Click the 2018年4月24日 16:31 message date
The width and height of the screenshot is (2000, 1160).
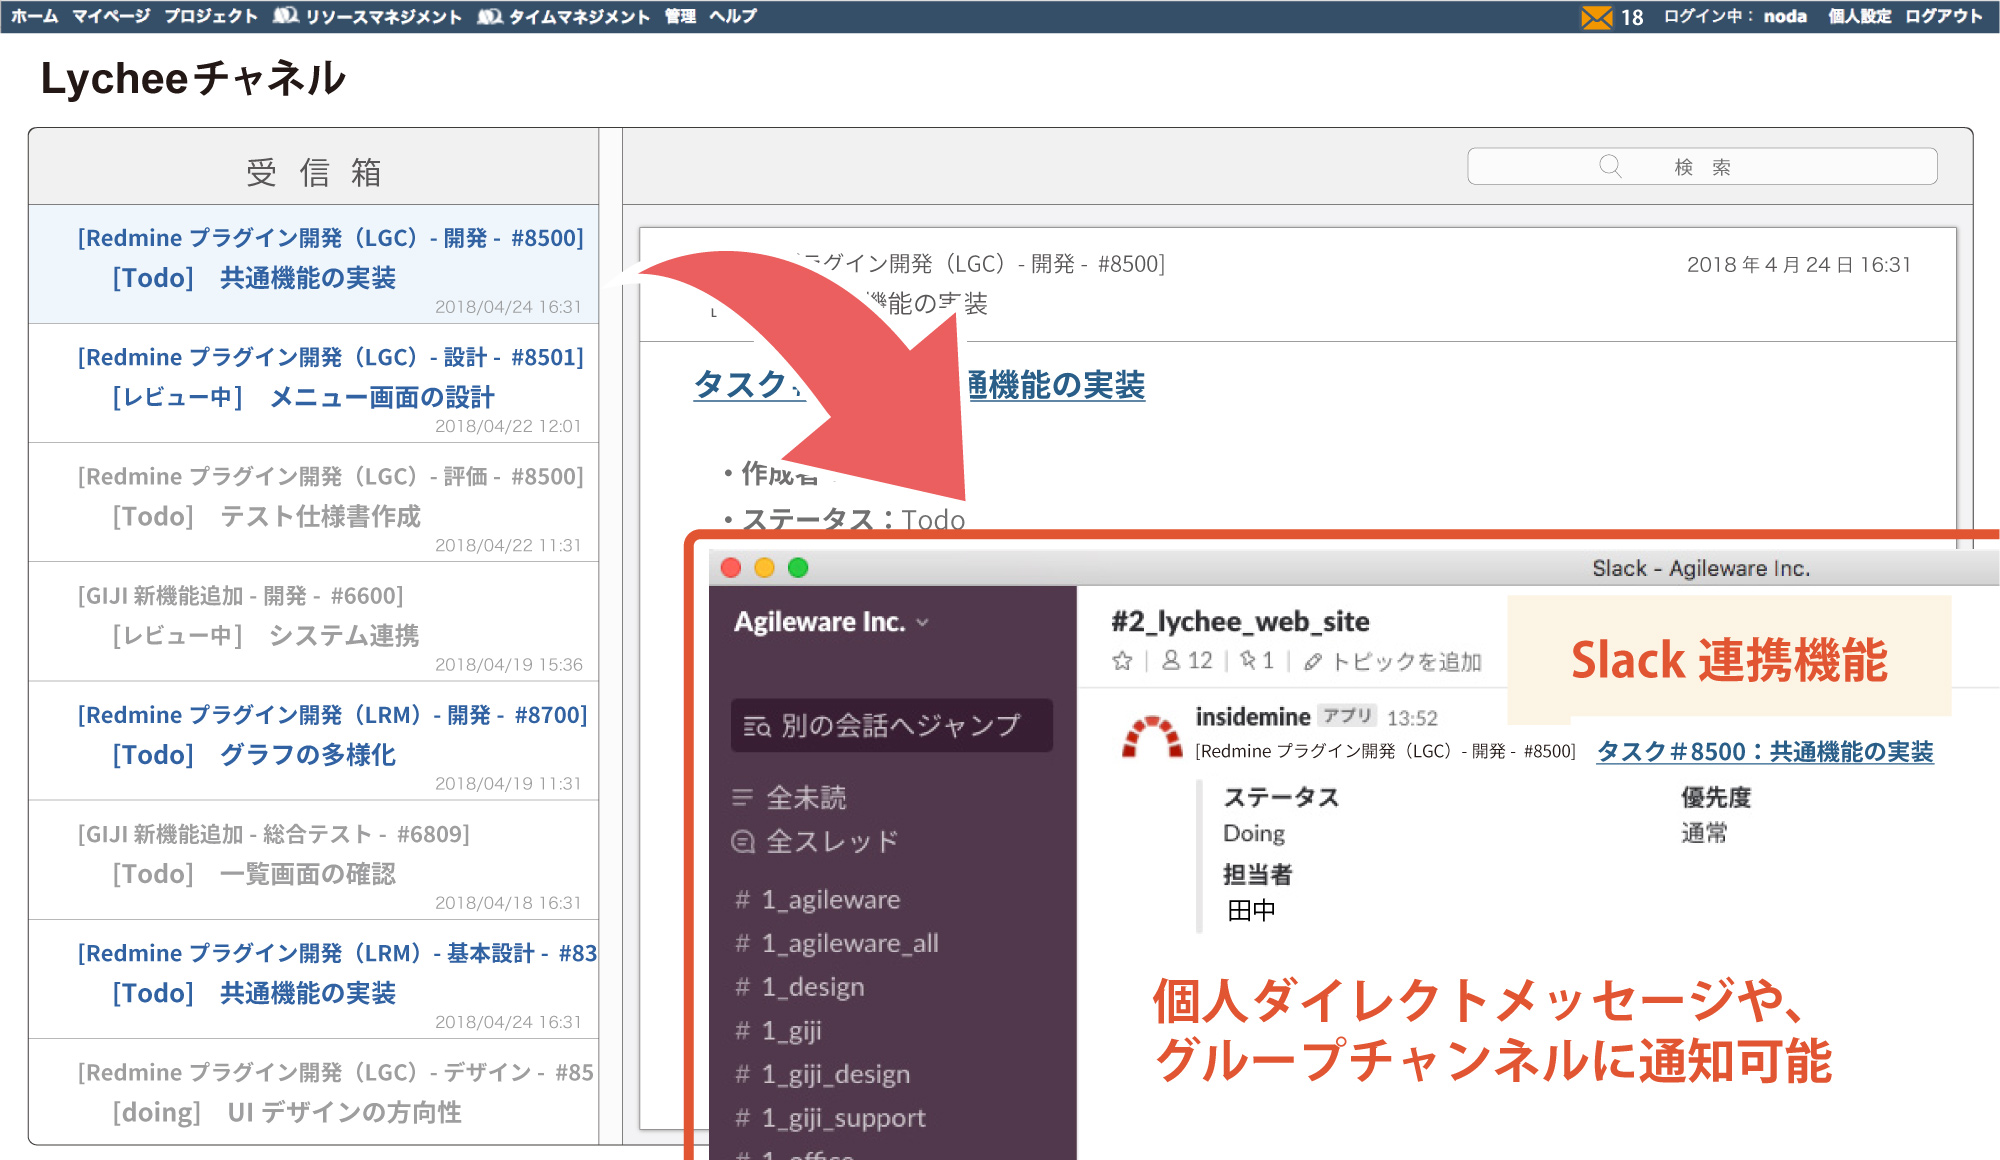(1799, 265)
